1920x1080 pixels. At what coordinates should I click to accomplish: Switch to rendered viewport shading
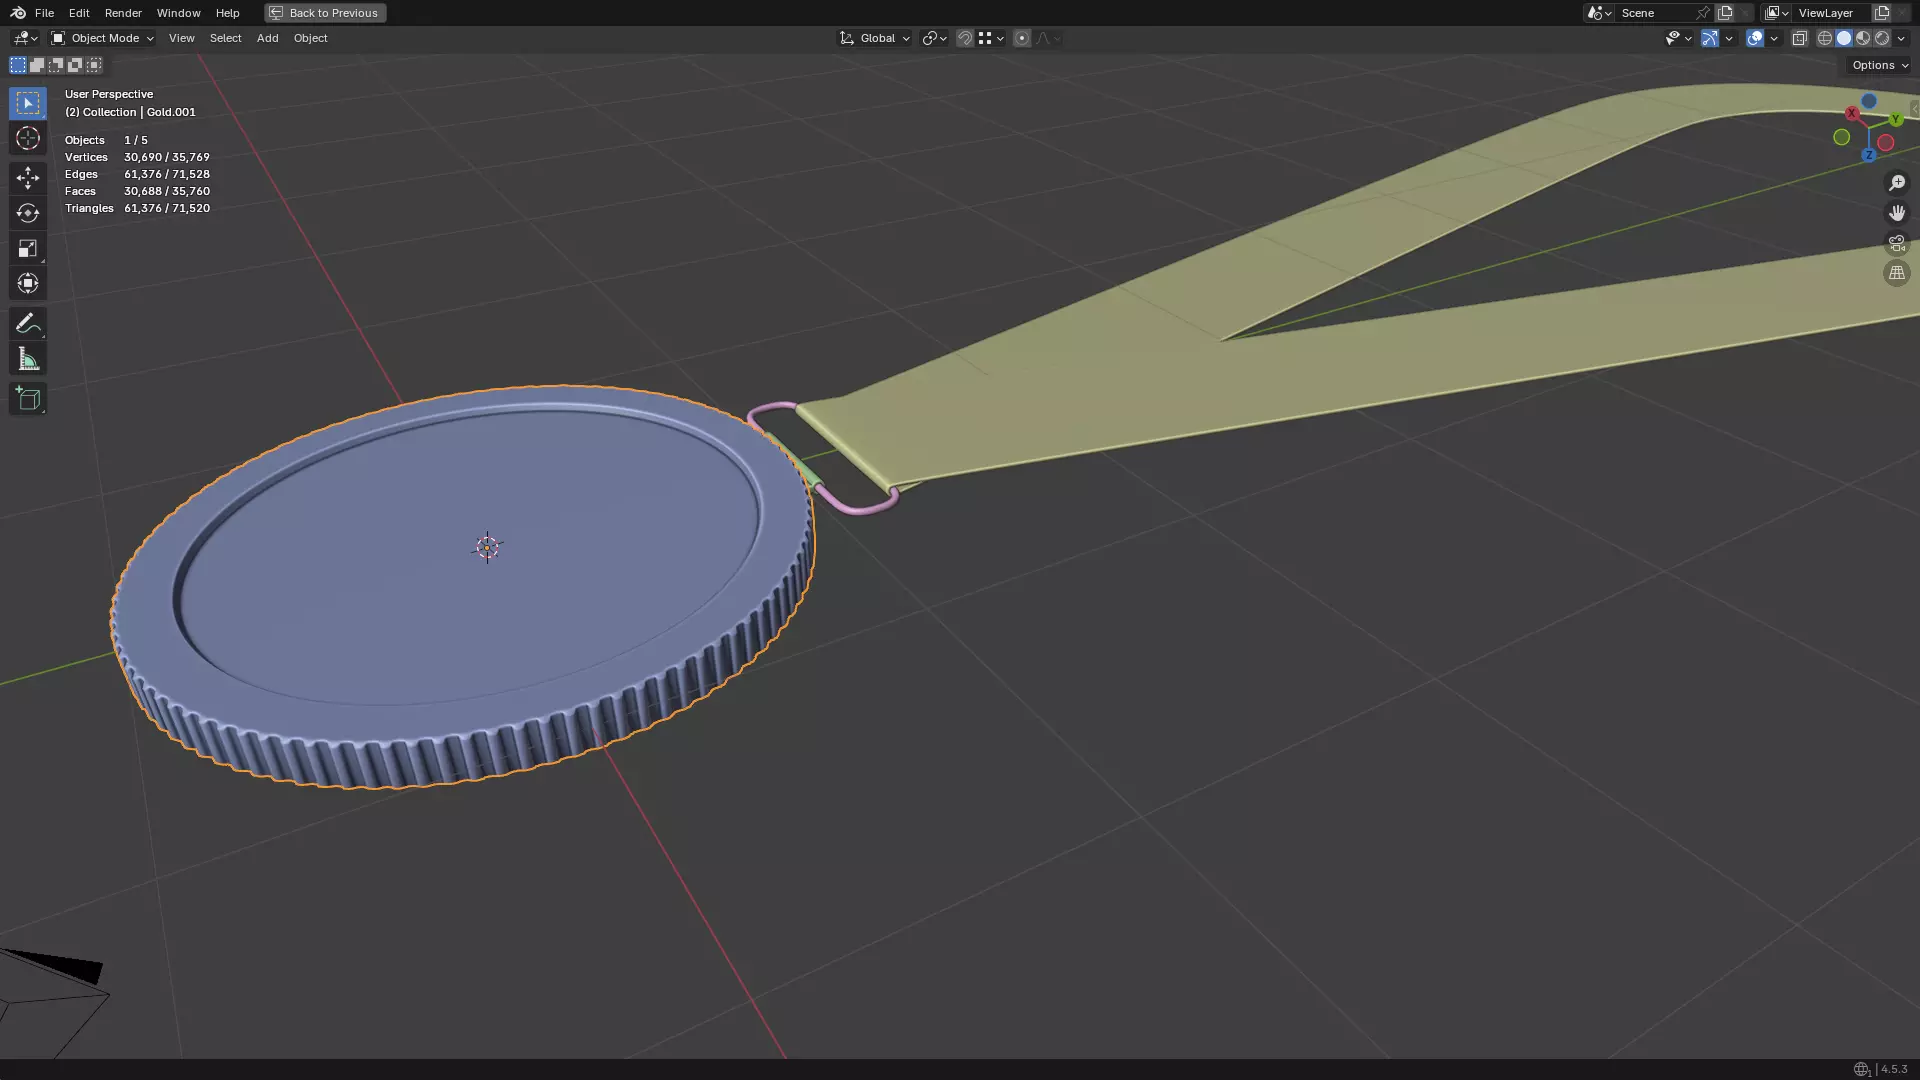click(1882, 38)
